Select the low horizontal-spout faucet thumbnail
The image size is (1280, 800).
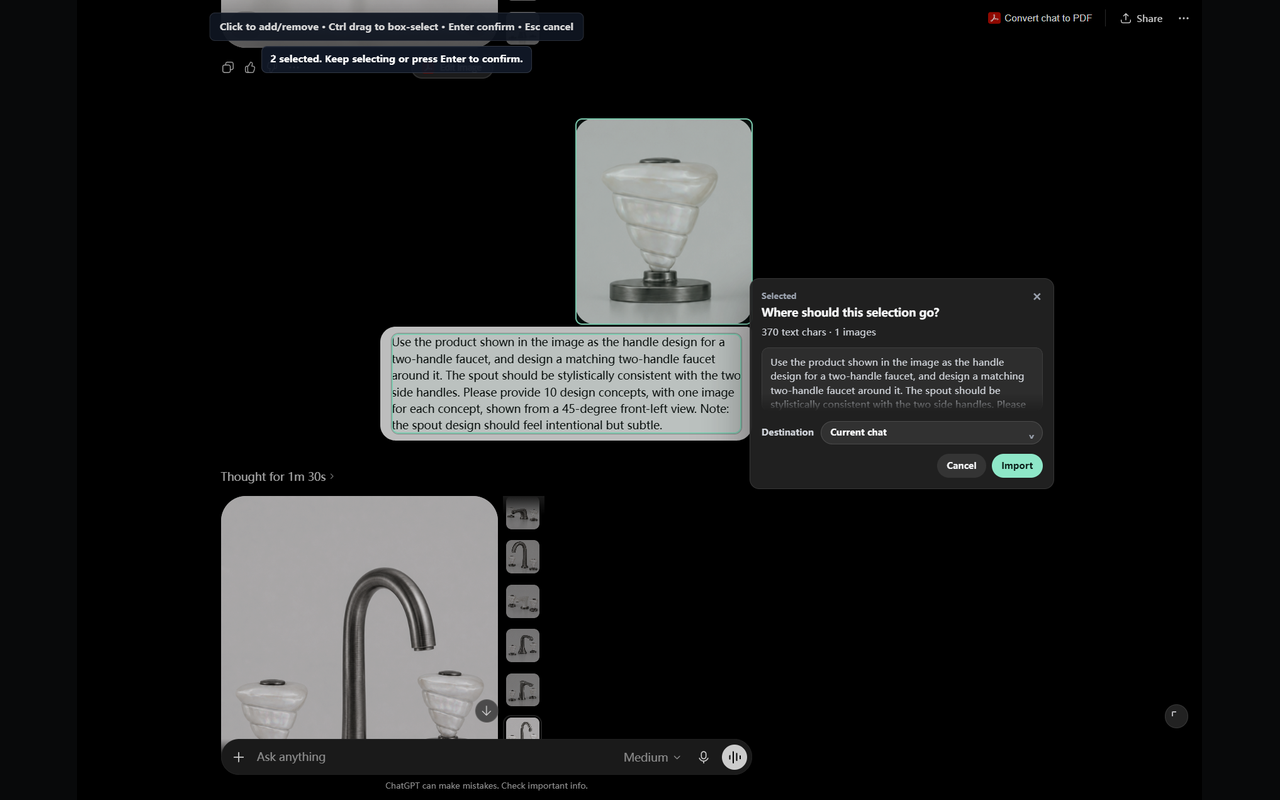[522, 513]
